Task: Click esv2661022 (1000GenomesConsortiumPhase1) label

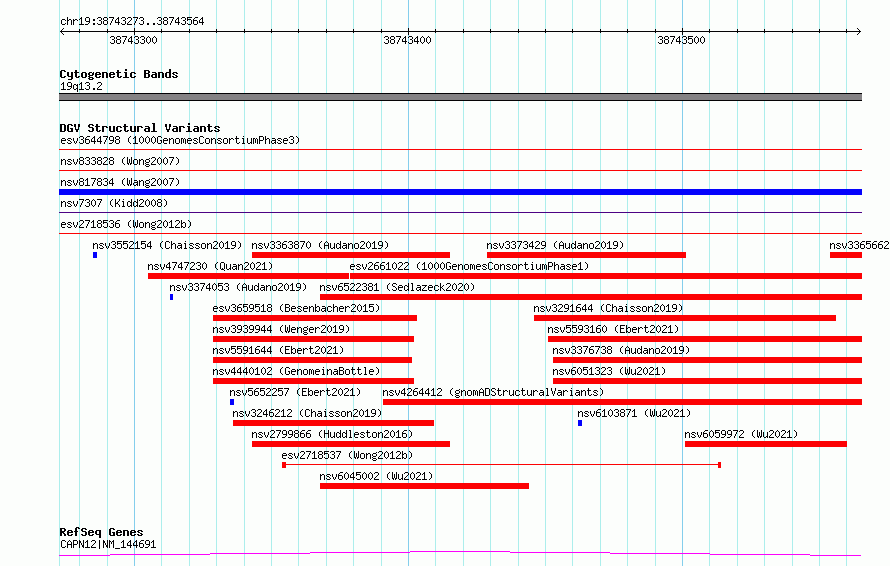Action: [469, 266]
